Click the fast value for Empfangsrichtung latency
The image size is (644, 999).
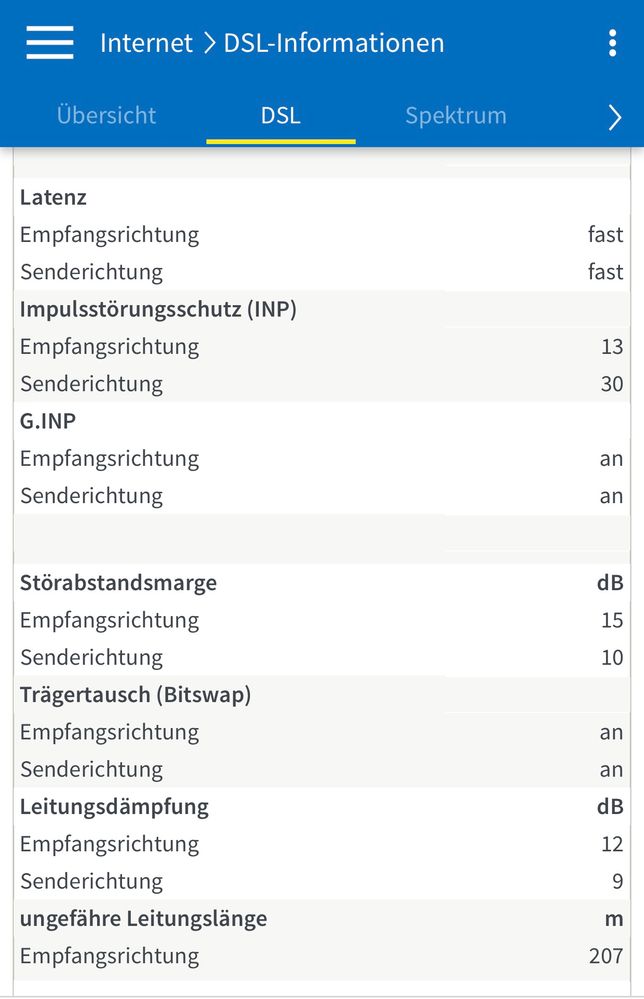pyautogui.click(x=608, y=234)
